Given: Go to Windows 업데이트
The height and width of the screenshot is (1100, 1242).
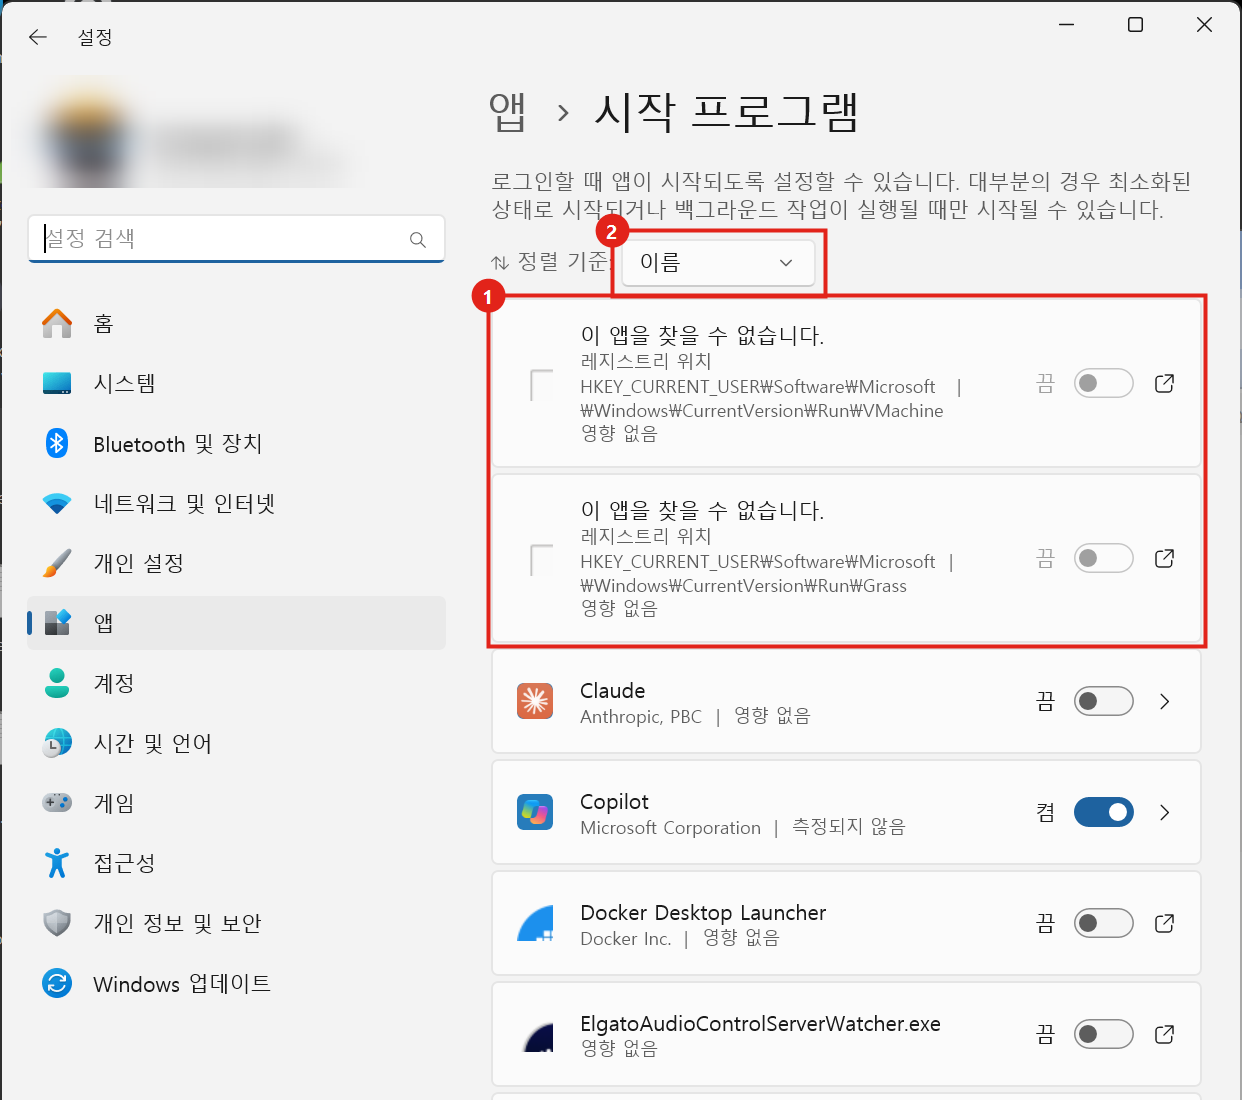Looking at the screenshot, I should 236,983.
